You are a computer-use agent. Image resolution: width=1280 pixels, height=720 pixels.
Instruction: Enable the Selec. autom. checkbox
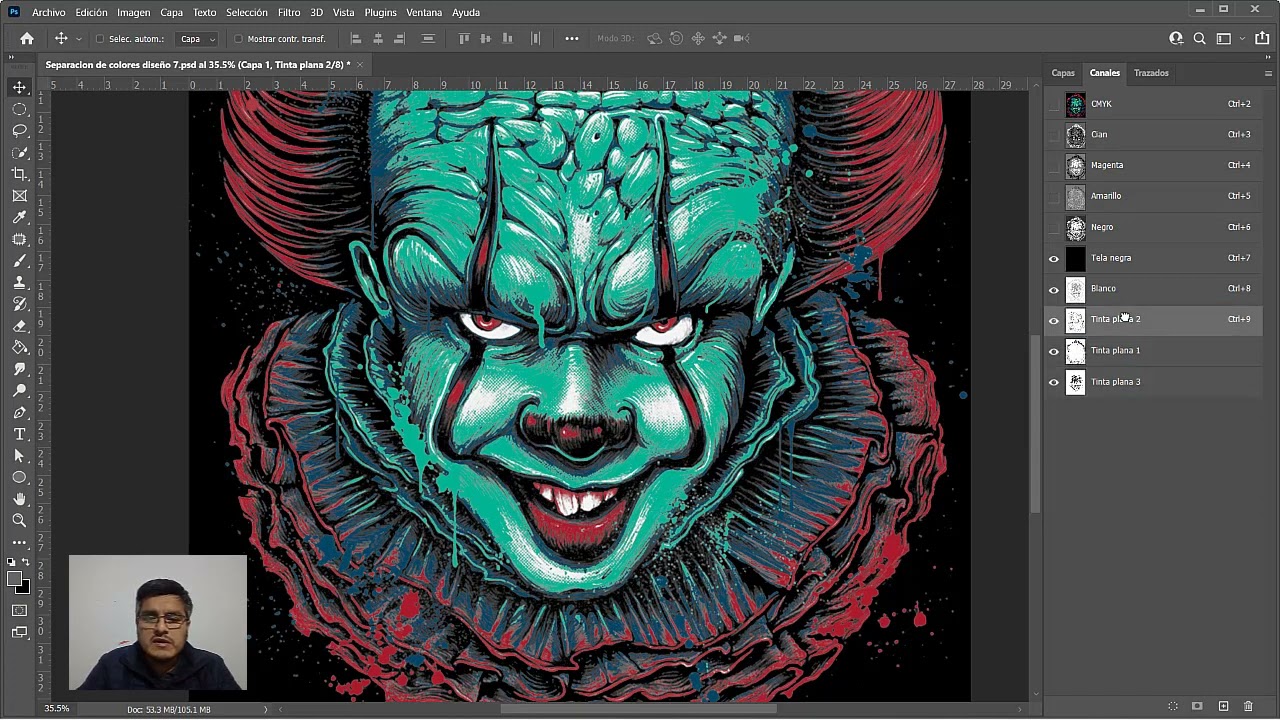100,39
